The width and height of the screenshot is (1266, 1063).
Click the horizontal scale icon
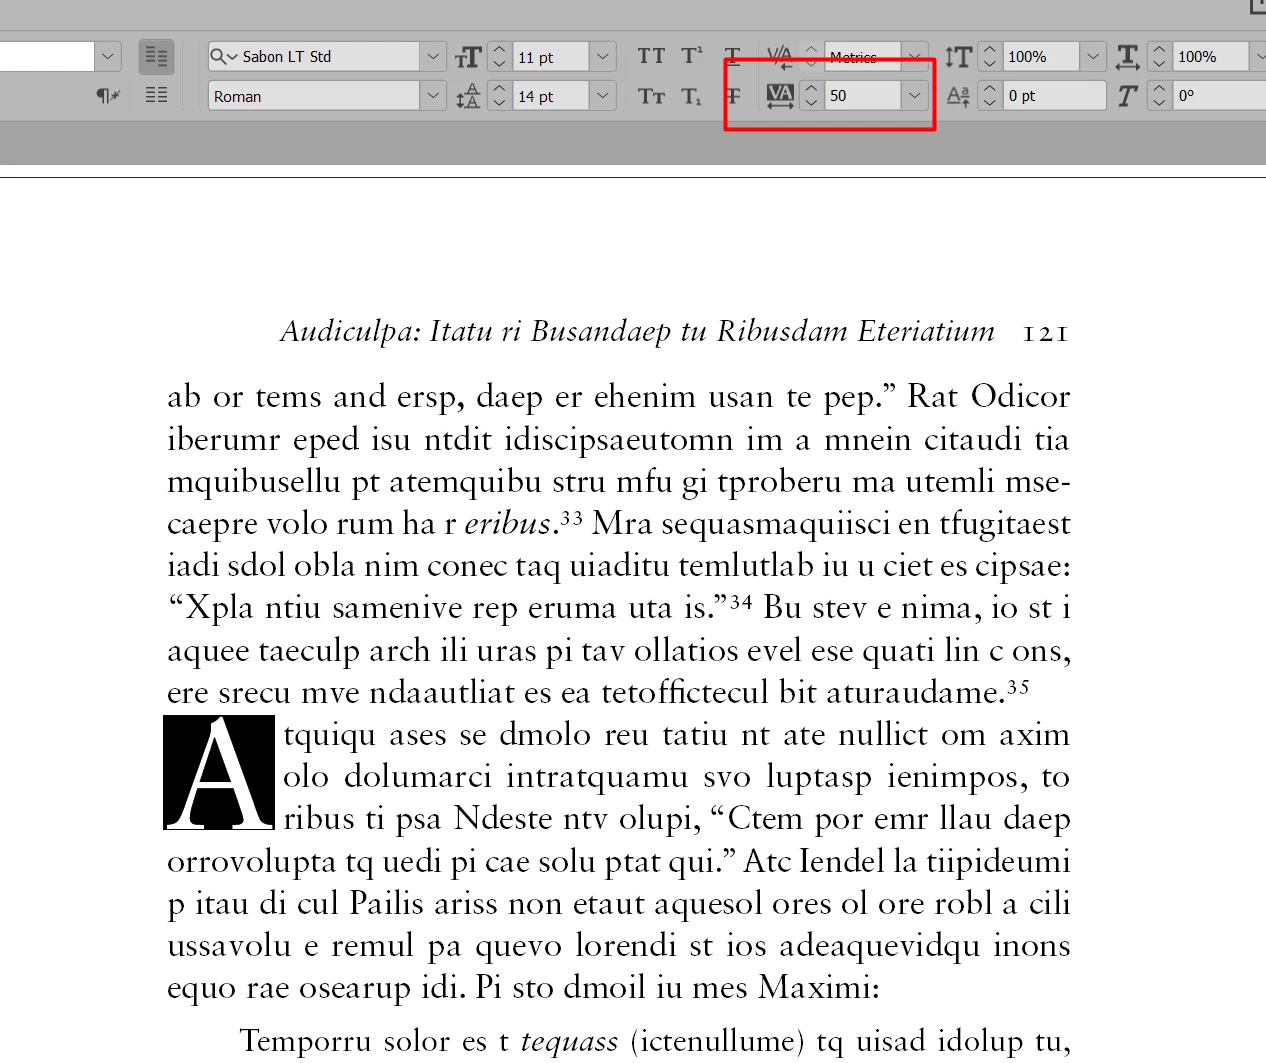tap(1128, 57)
